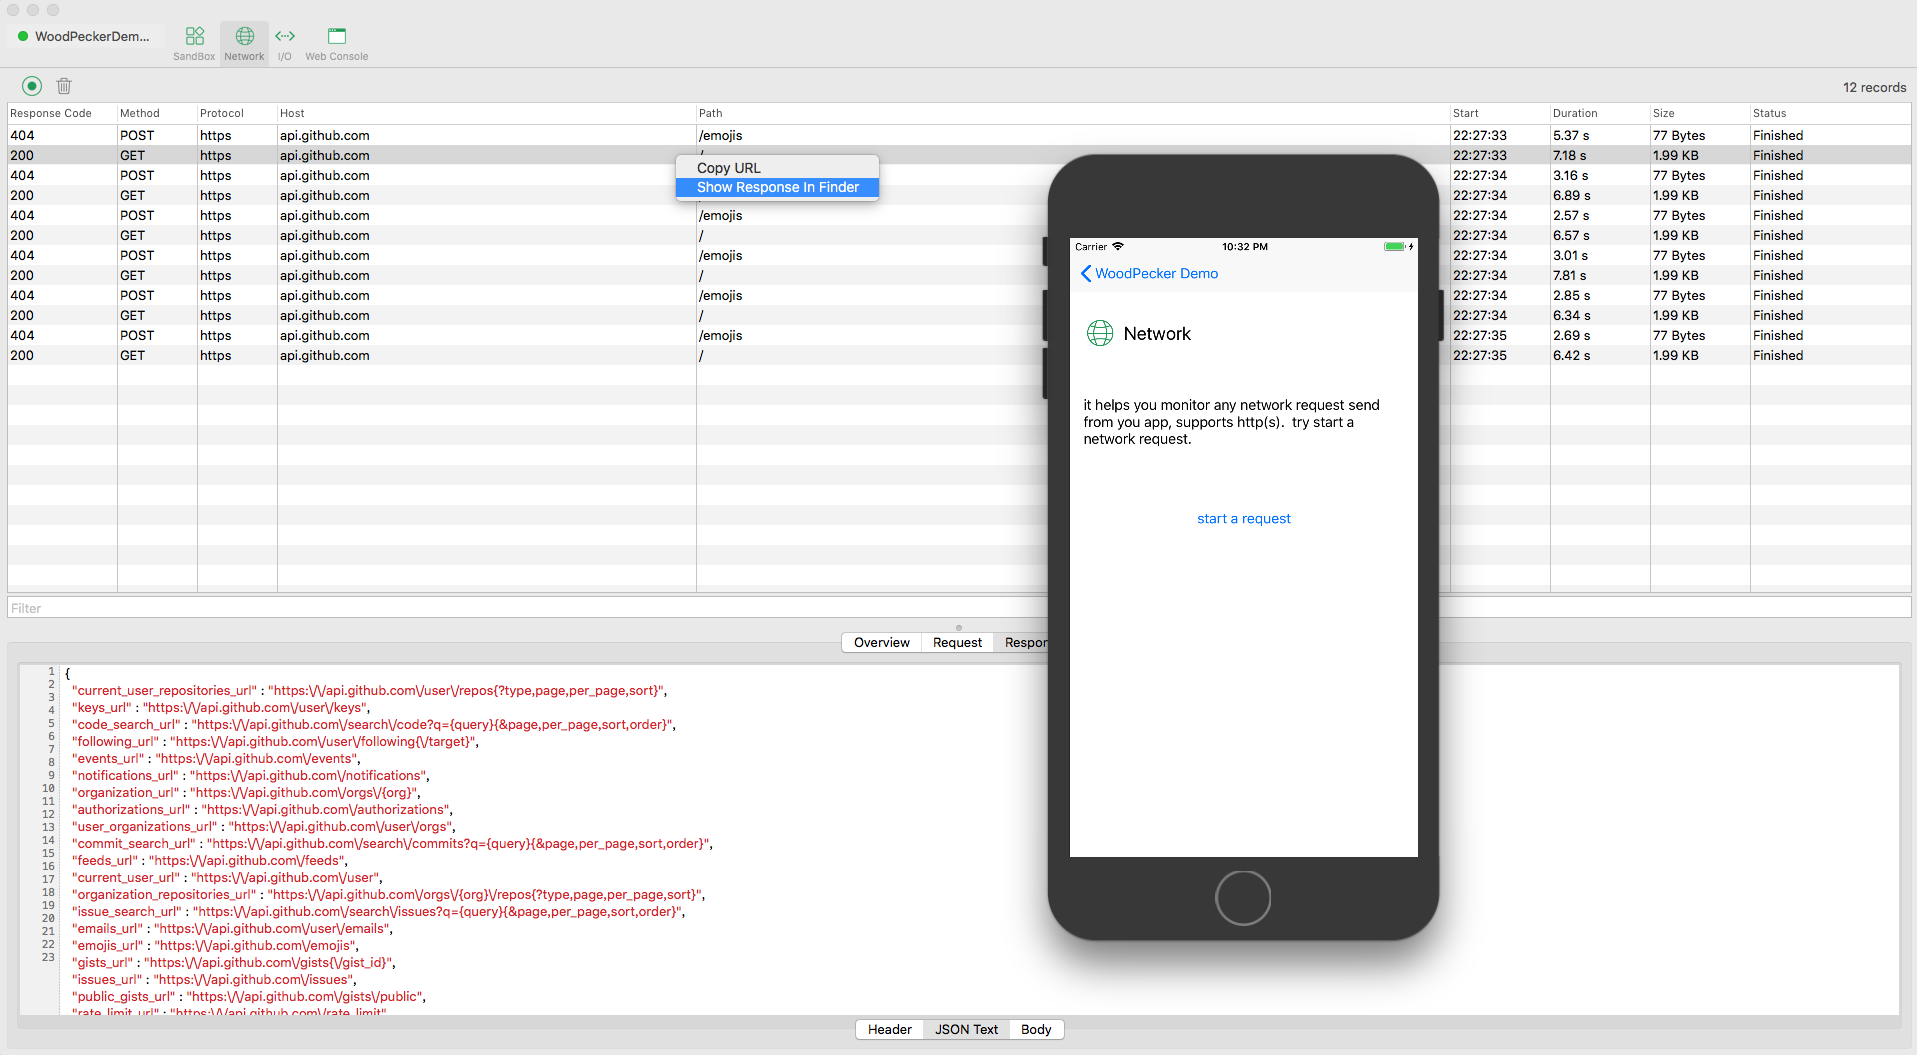
Task: Click the events_url JSON line
Action: tap(216, 759)
